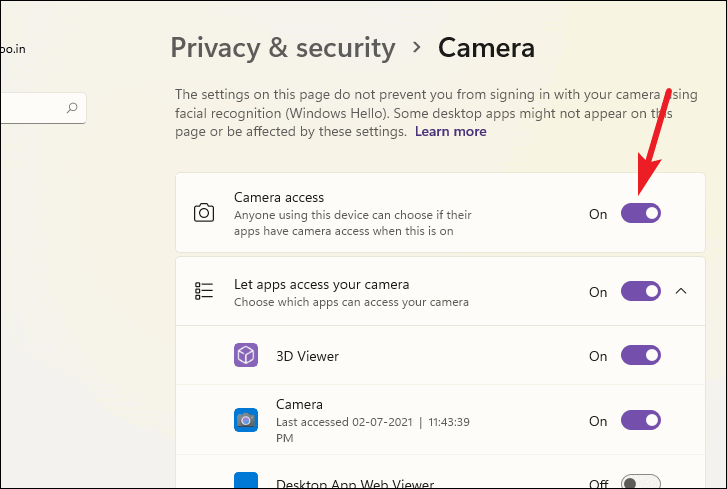Click the list icon beside Let apps access
The height and width of the screenshot is (489, 727).
(x=204, y=291)
